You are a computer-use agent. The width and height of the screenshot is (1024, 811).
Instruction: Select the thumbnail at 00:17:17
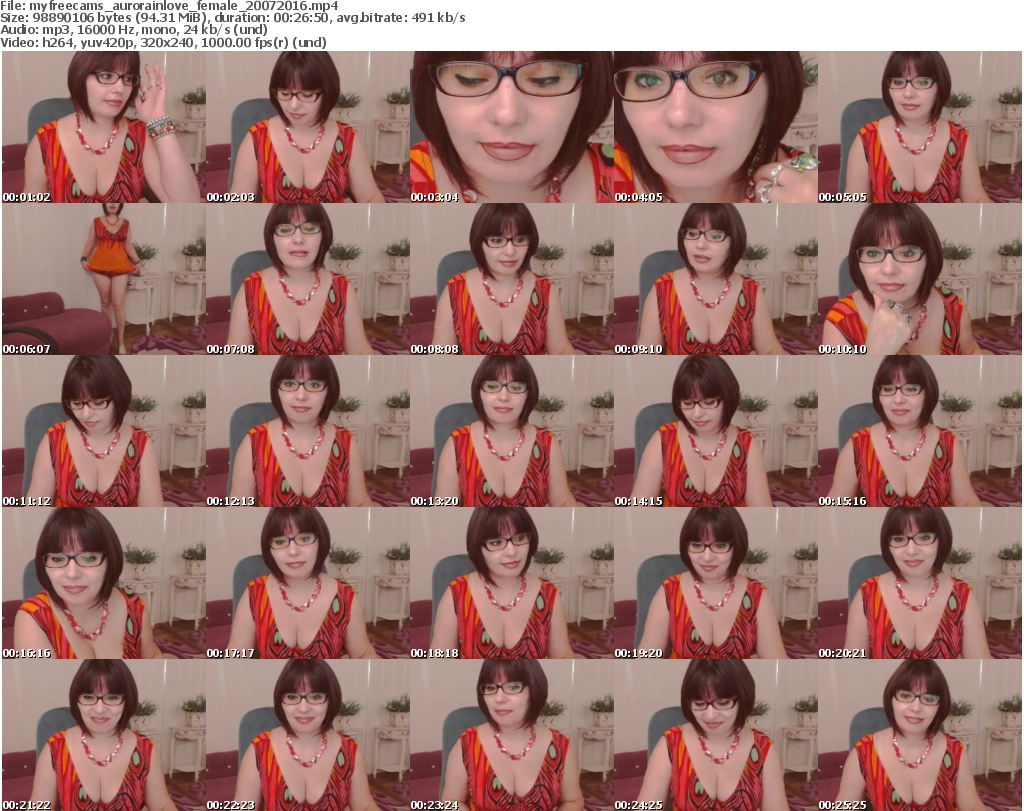point(308,582)
